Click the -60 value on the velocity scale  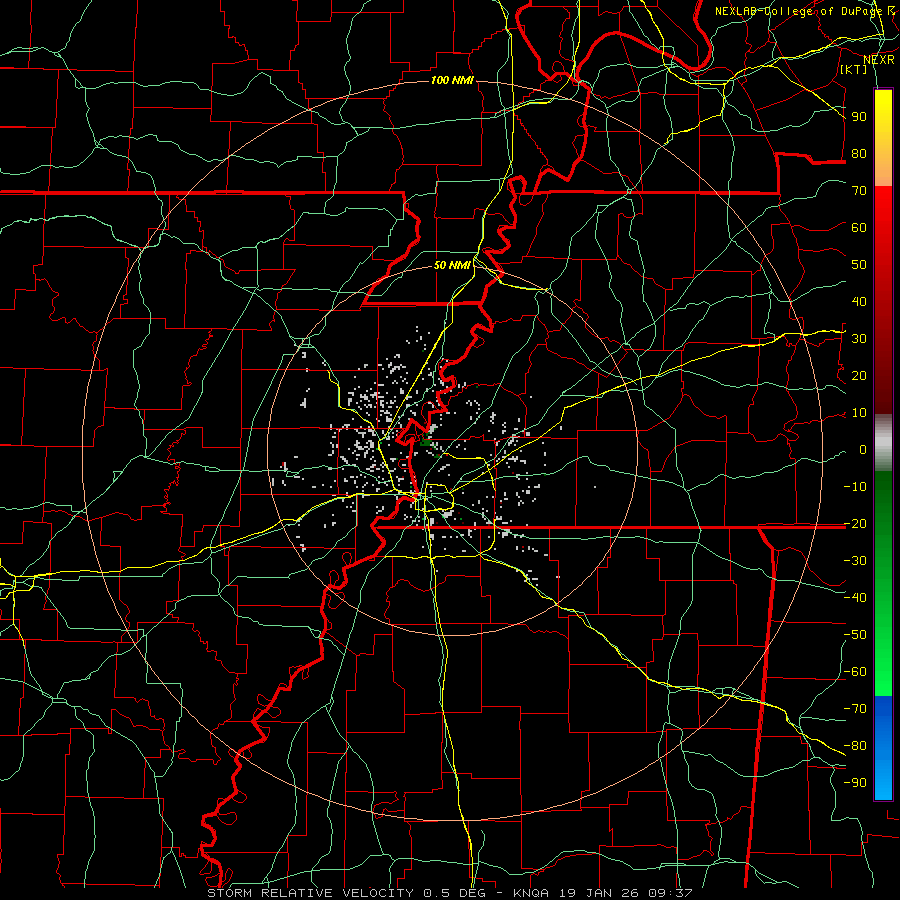[855, 672]
